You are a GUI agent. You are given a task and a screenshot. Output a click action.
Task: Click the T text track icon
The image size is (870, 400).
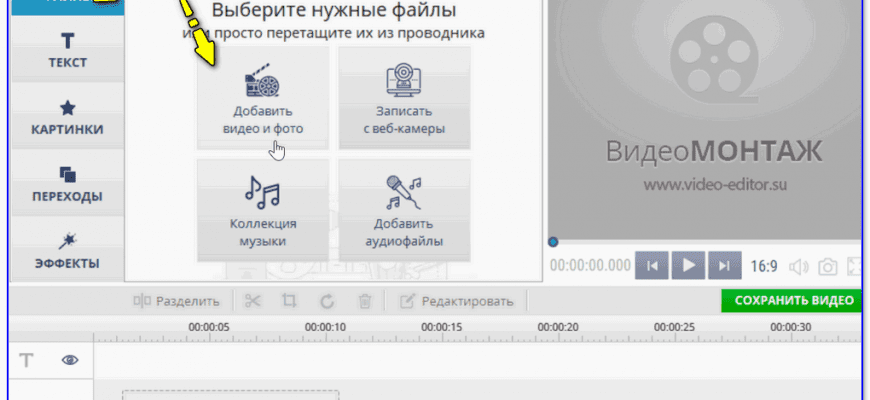(x=26, y=361)
